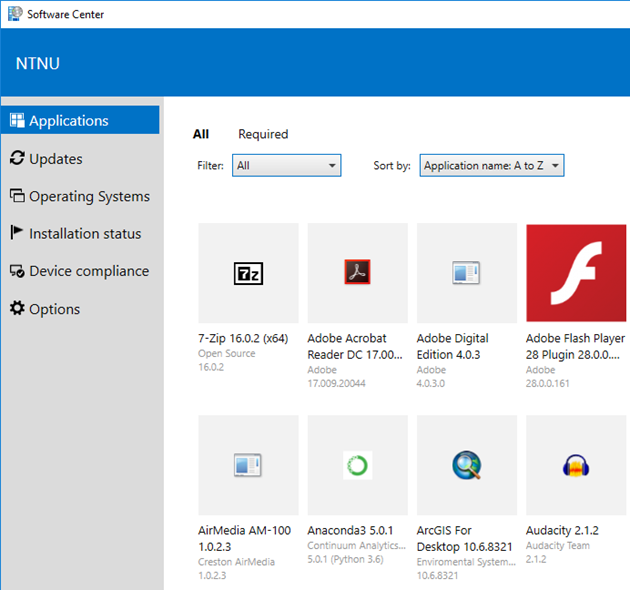The width and height of the screenshot is (630, 590).
Task: Open the AirMedia AM-100 tile icon
Action: point(248,465)
